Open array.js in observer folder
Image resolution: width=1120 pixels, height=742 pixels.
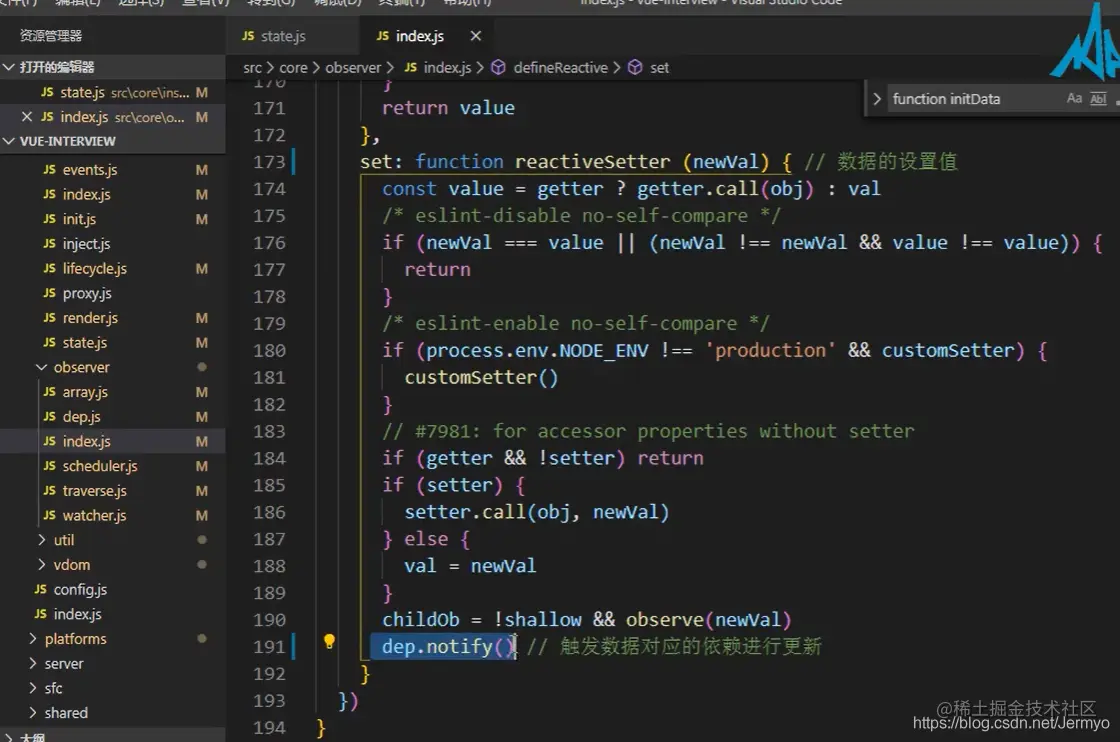point(113,392)
